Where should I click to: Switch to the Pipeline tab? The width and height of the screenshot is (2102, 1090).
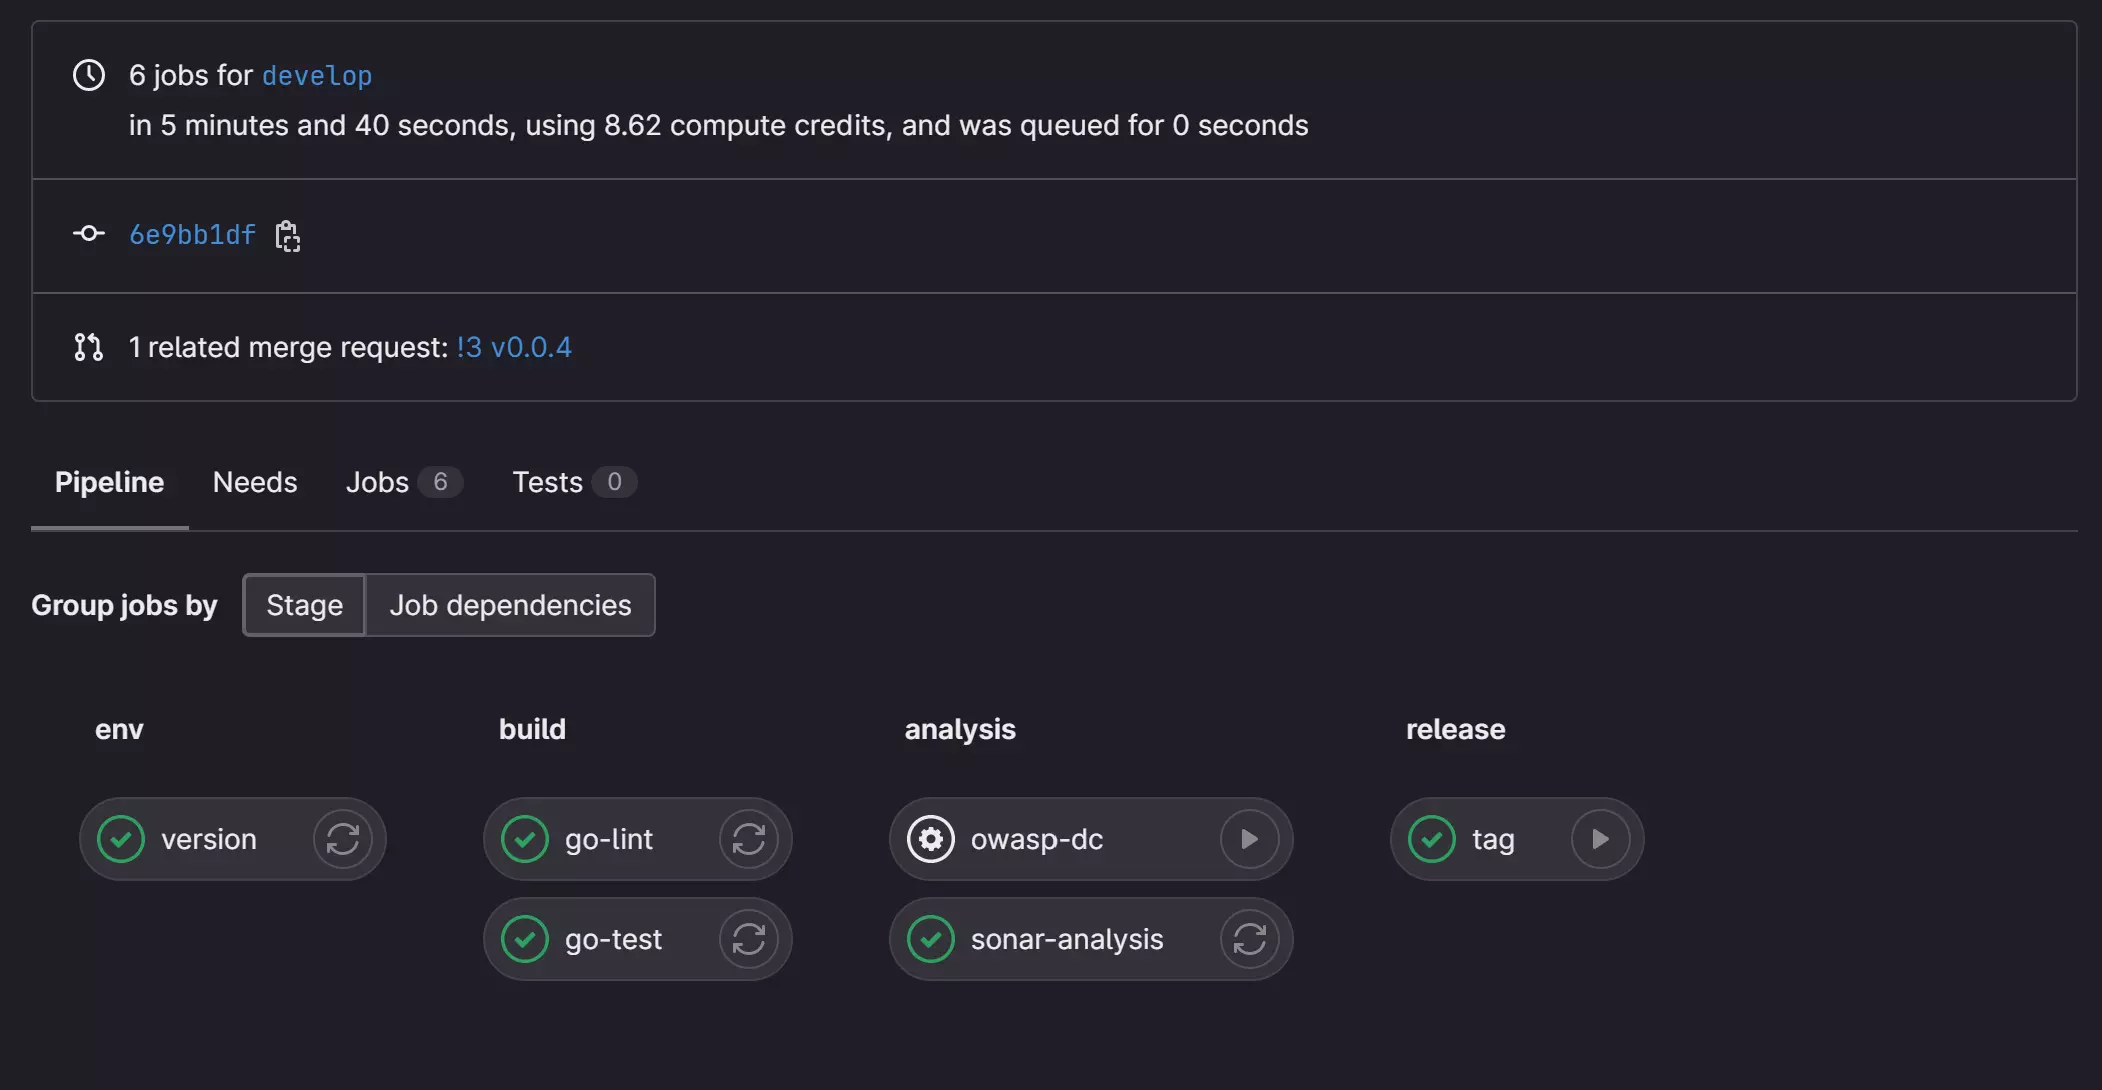[x=109, y=483]
